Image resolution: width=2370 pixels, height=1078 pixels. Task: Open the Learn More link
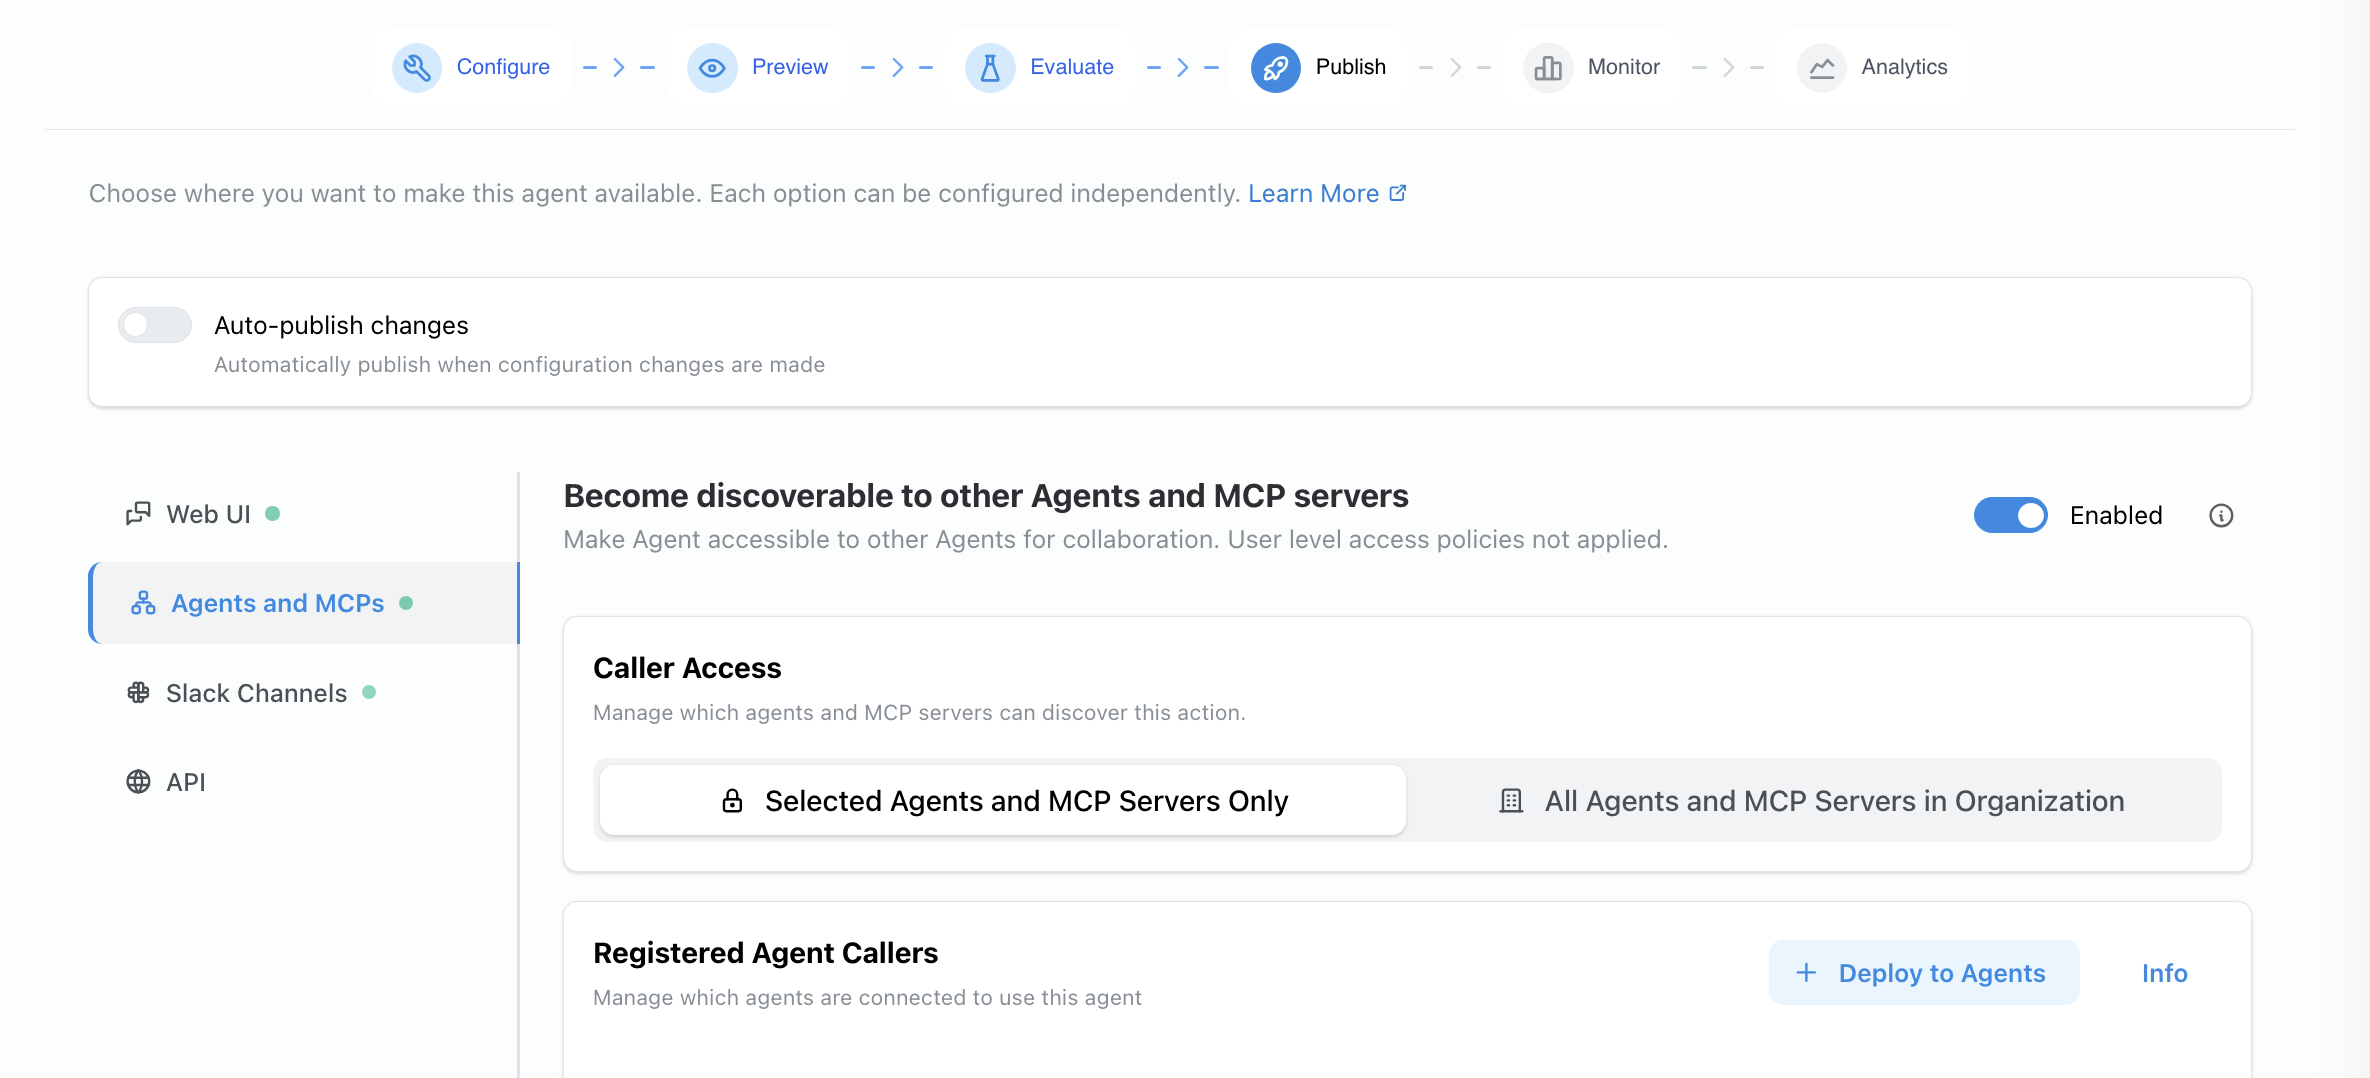pos(1314,192)
